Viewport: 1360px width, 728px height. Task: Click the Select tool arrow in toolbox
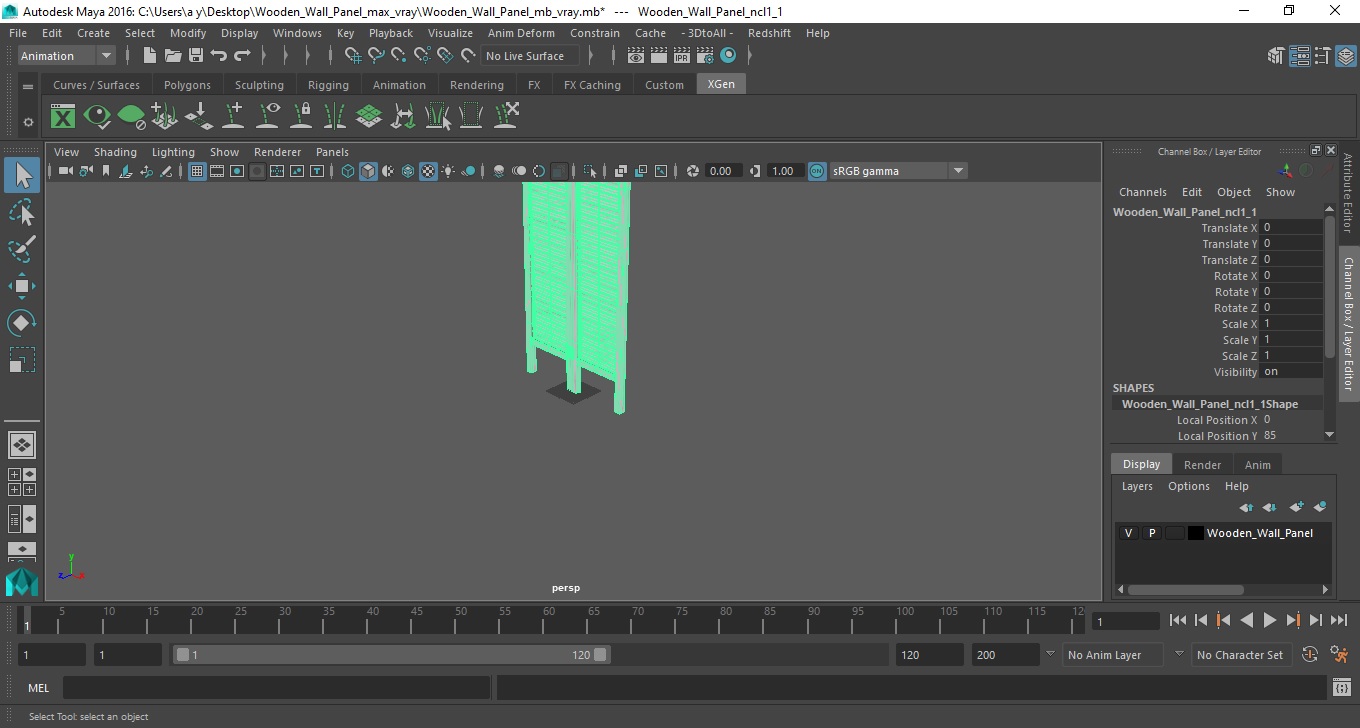pyautogui.click(x=22, y=175)
